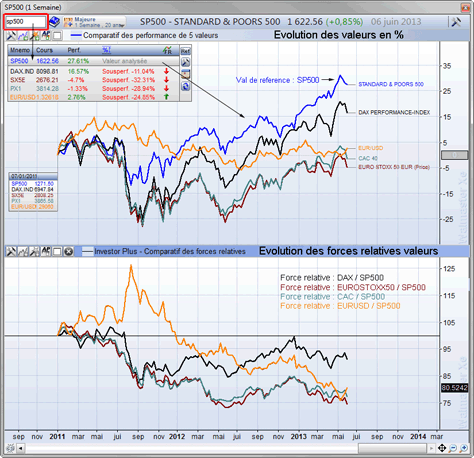Click Force relative : EURUSD / SP500 legend
Screen dimensions: 474x458
pyautogui.click(x=340, y=306)
